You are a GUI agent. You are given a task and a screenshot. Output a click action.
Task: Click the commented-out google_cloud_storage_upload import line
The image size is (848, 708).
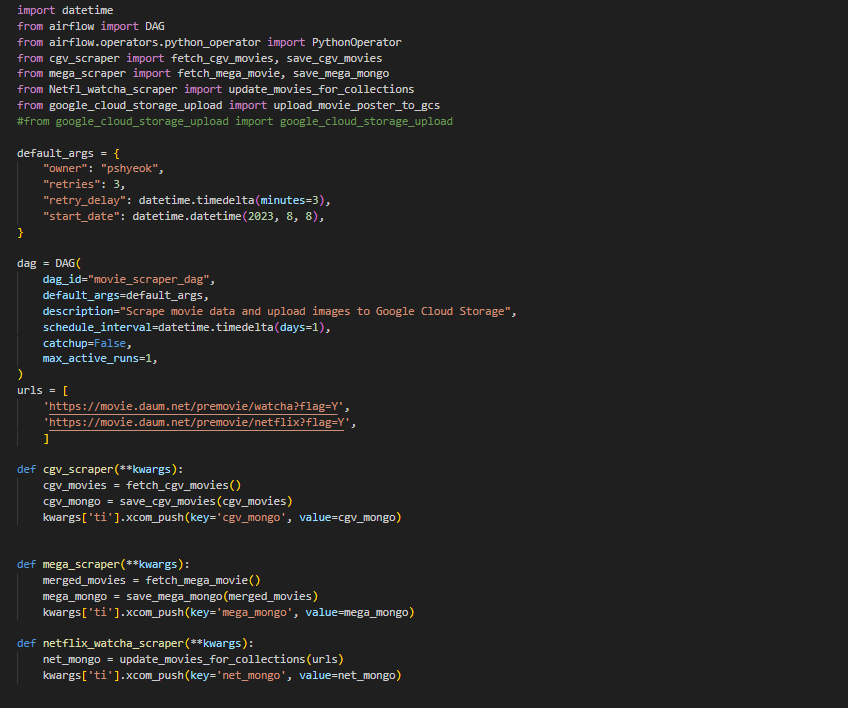tap(235, 121)
